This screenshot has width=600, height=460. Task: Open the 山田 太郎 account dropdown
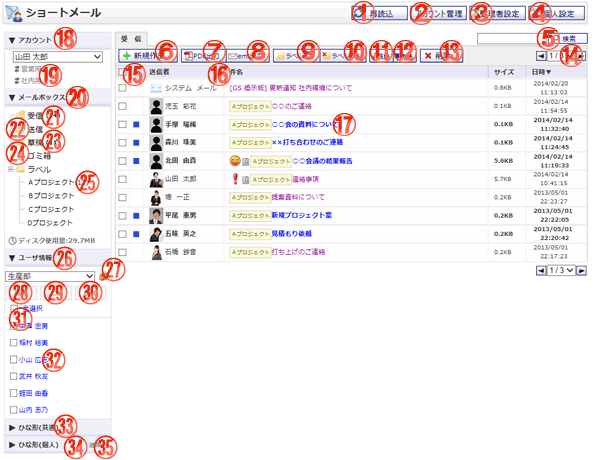58,58
